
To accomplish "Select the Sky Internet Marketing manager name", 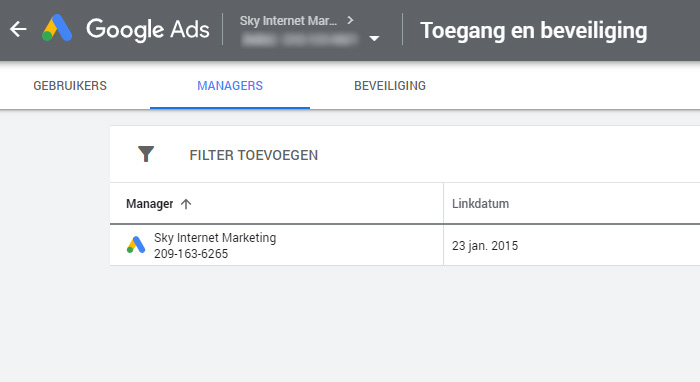I will tap(215, 238).
